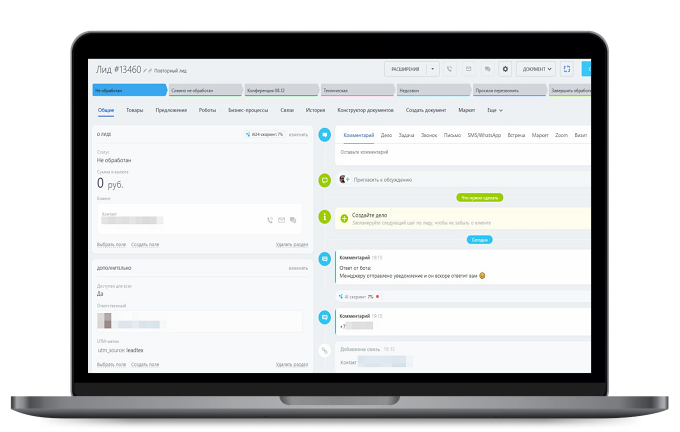Open the Документ dropdown
Image resolution: width=680 pixels, height=432 pixels.
536,69
